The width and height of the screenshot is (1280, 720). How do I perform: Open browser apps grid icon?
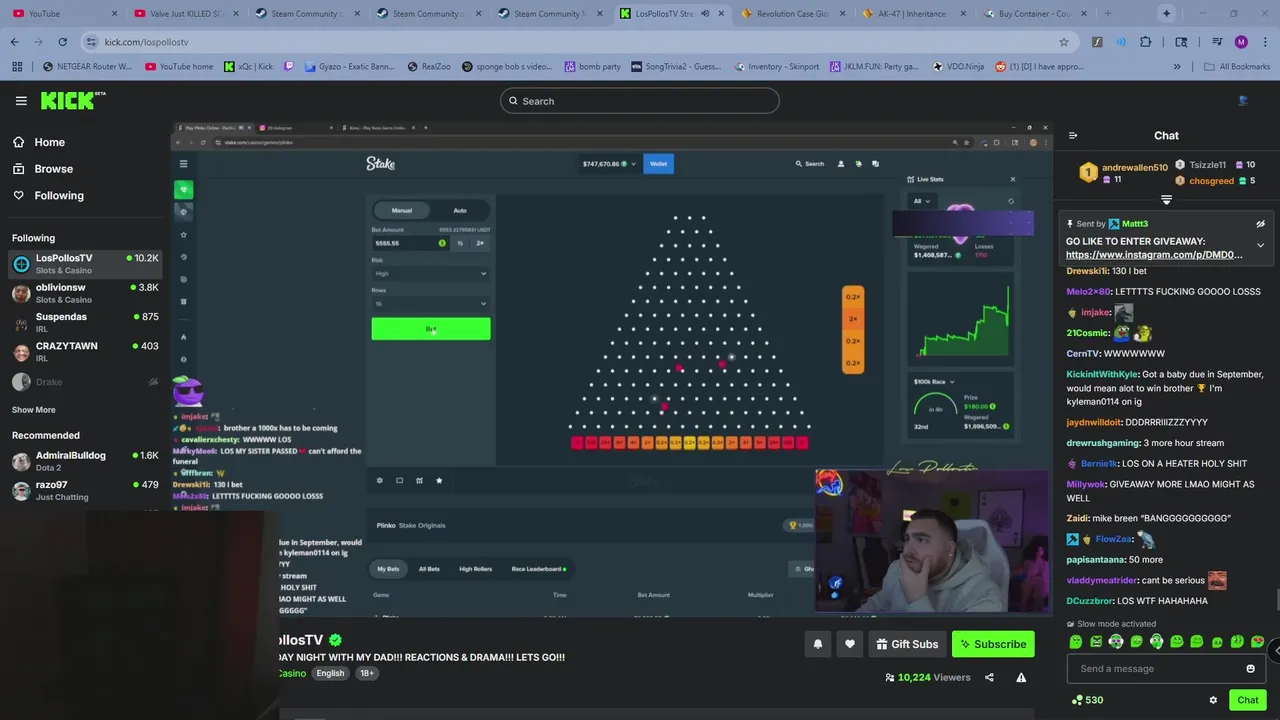17,67
